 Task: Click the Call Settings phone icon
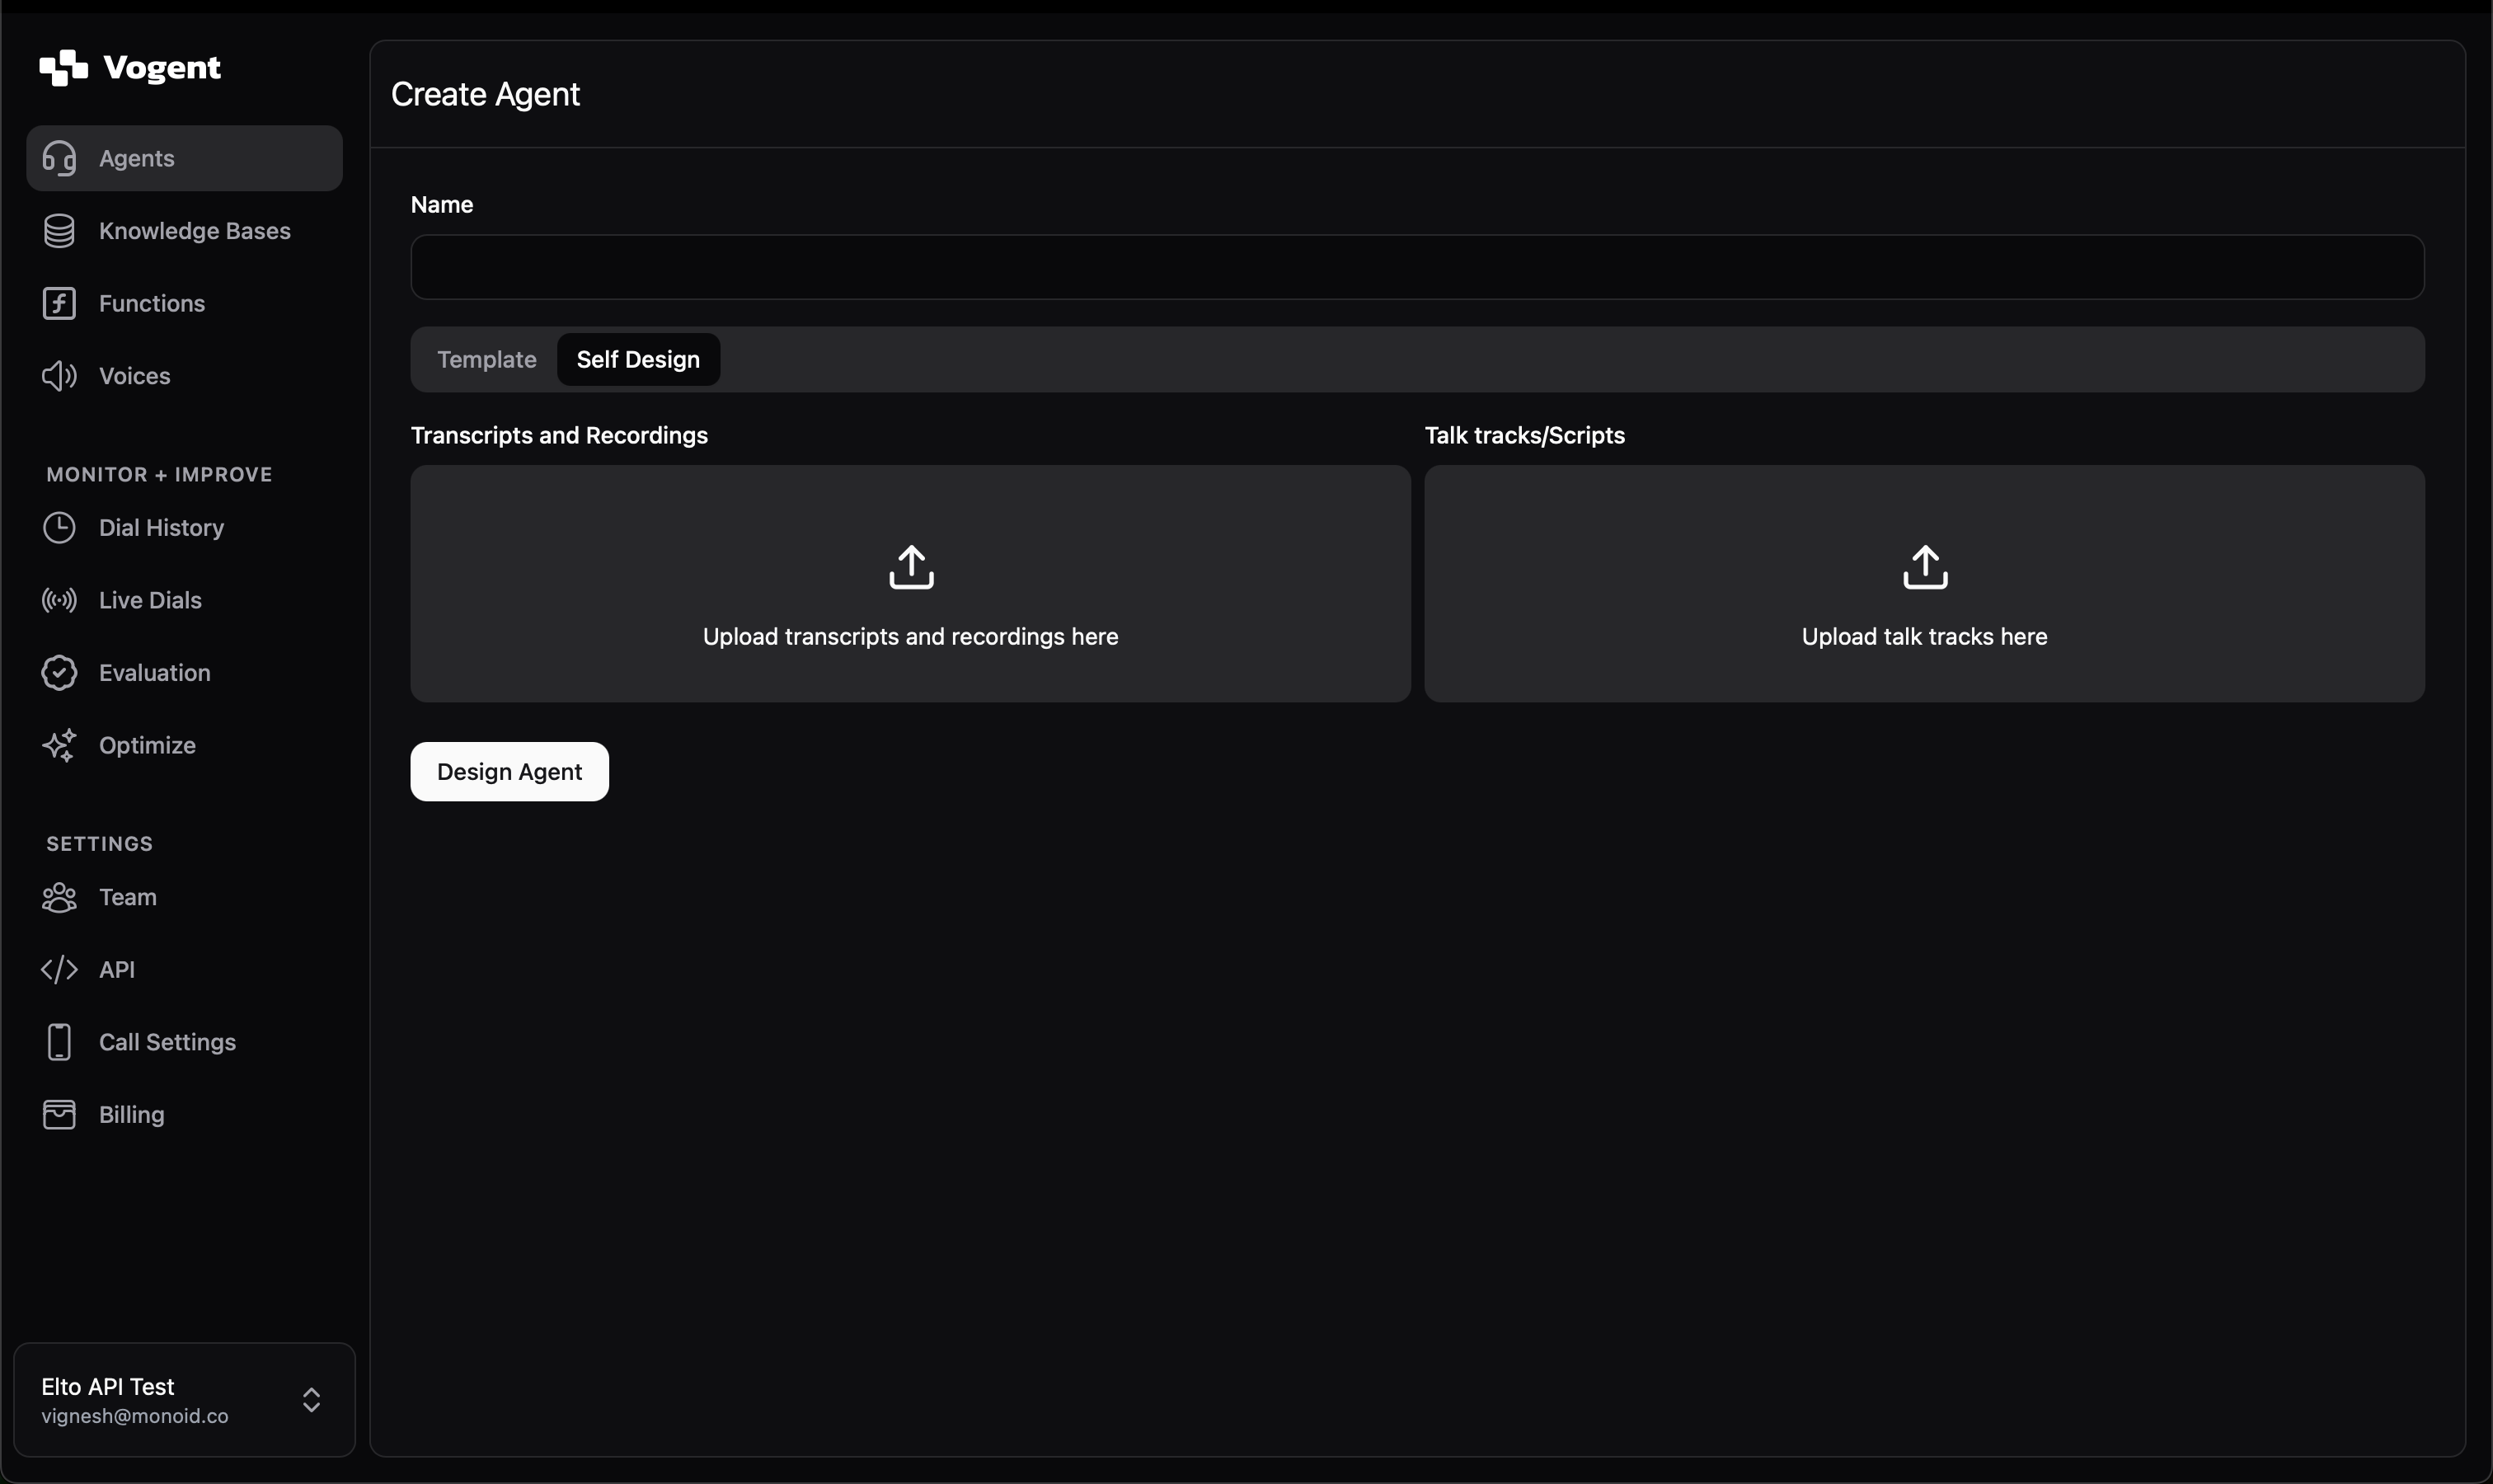coord(59,1042)
